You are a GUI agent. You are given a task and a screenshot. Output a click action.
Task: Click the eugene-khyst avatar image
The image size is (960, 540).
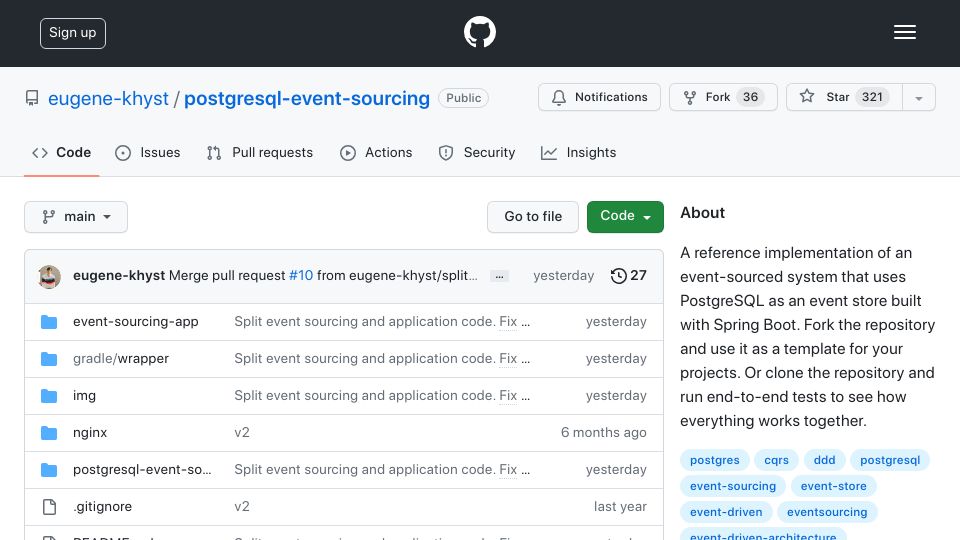(49, 277)
